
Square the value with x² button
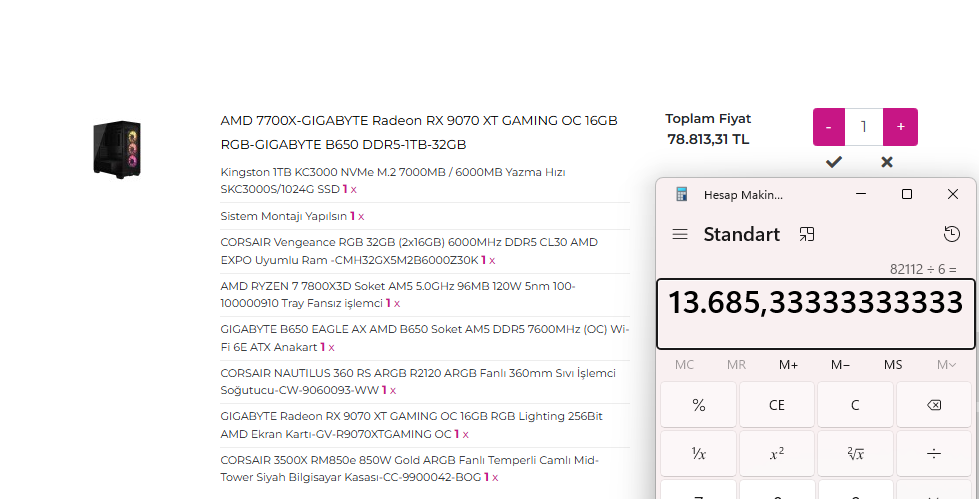[777, 453]
